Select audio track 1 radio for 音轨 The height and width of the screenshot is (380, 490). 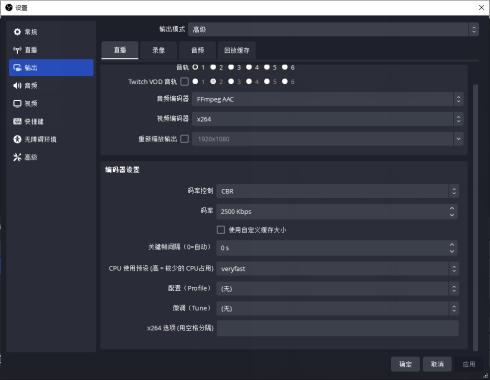195,67
